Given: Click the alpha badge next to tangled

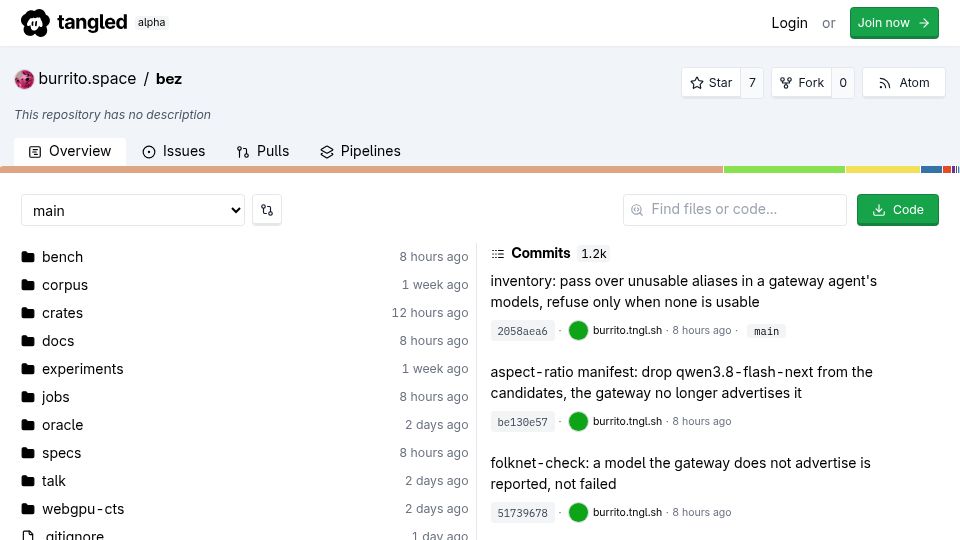Looking at the screenshot, I should [x=151, y=23].
